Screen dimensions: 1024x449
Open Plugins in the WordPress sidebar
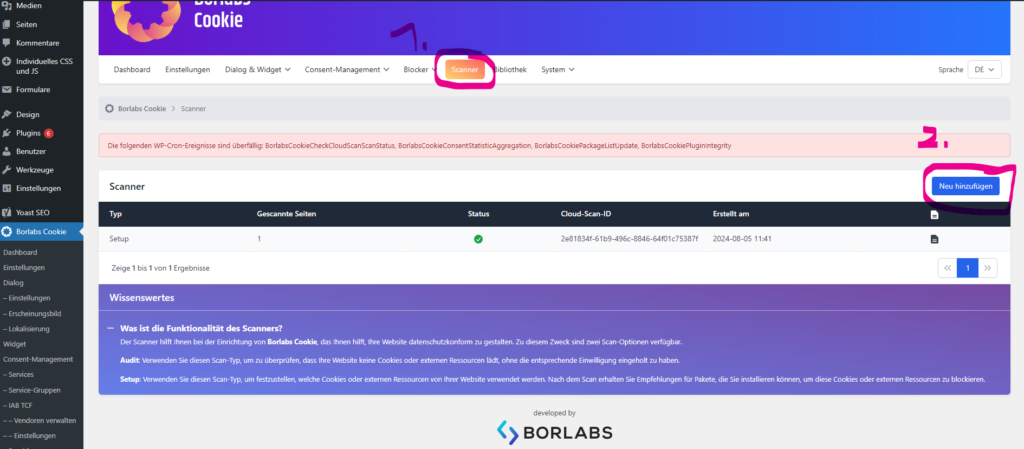27,132
